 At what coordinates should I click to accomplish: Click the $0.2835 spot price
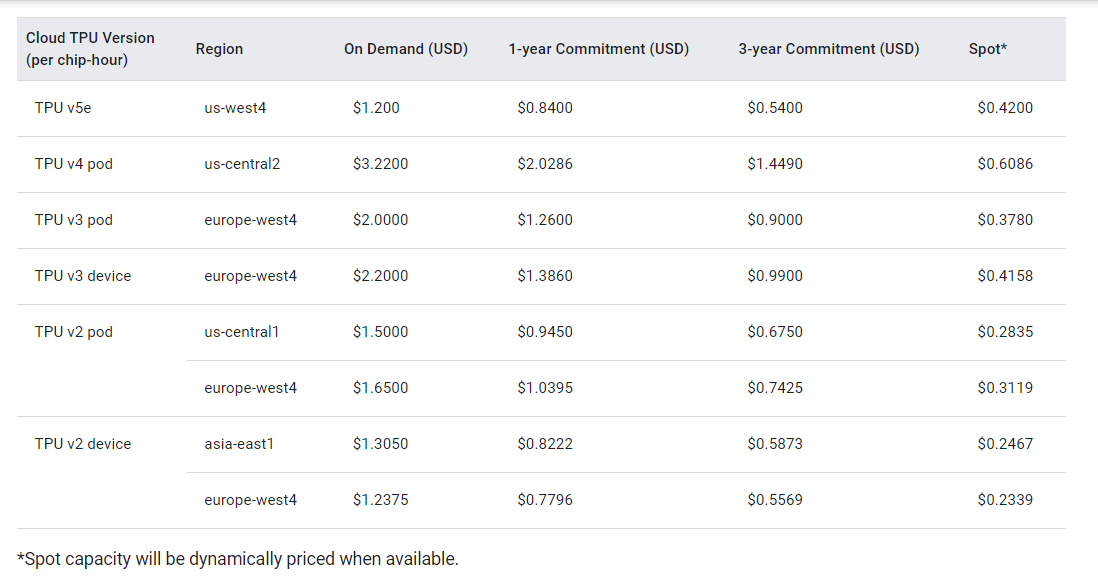tap(1005, 332)
